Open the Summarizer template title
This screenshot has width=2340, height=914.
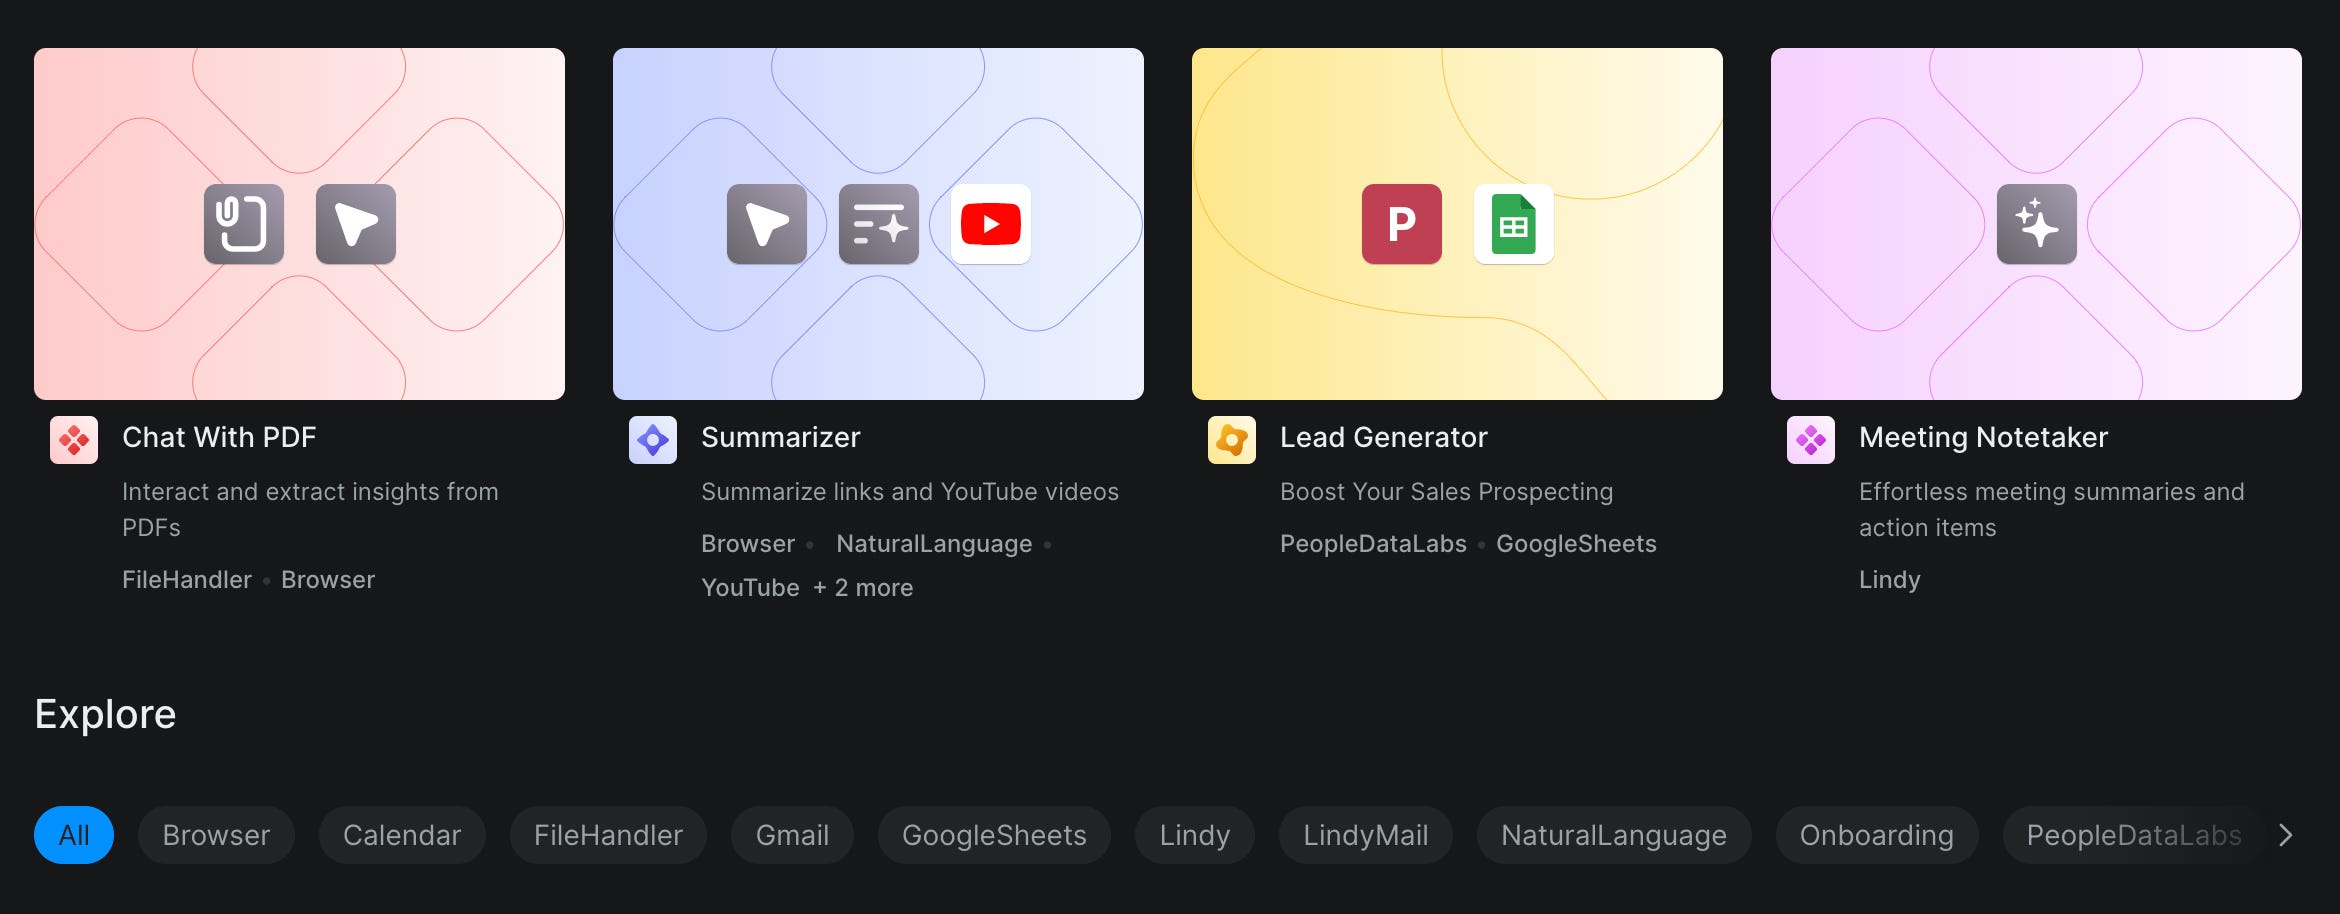click(x=781, y=437)
